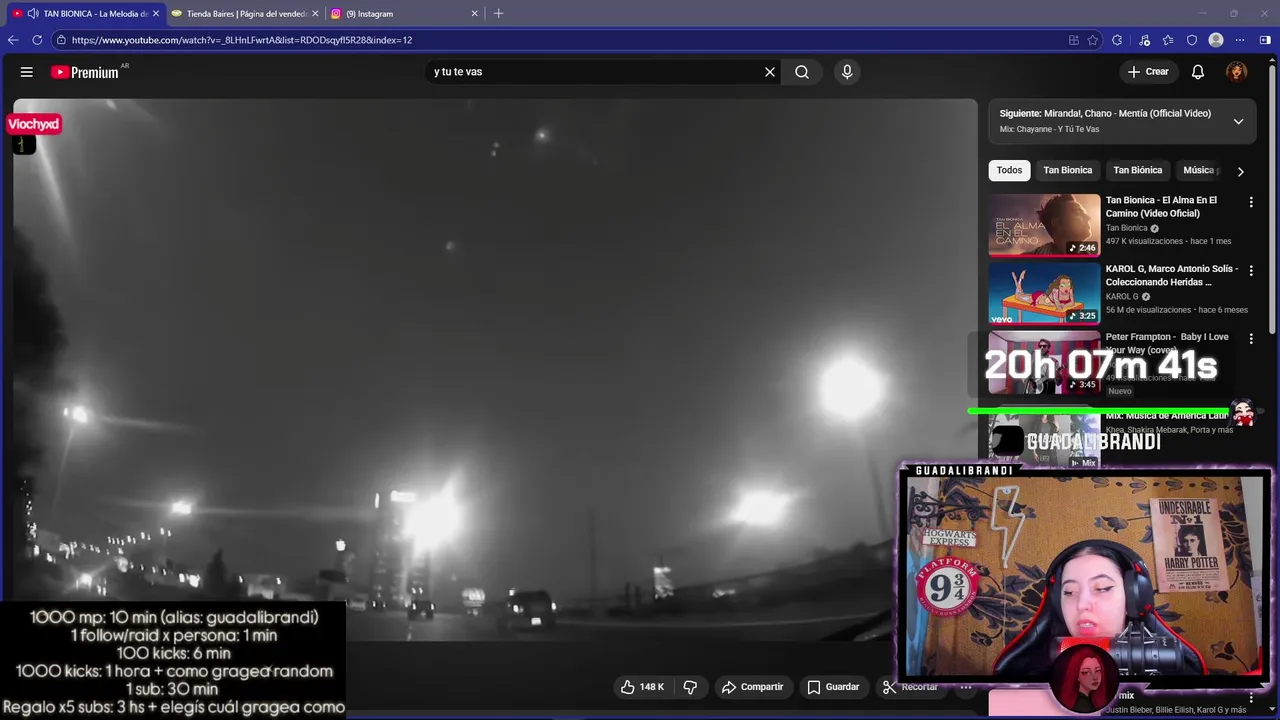Switch to TAN BIONICA YouTube tab
This screenshot has height=720, width=1280.
pos(85,13)
